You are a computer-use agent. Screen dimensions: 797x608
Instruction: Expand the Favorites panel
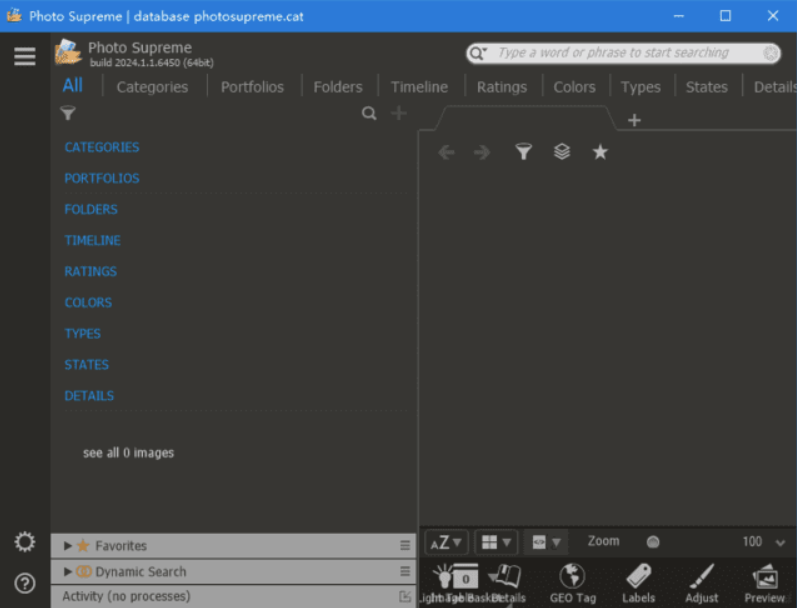tap(68, 545)
